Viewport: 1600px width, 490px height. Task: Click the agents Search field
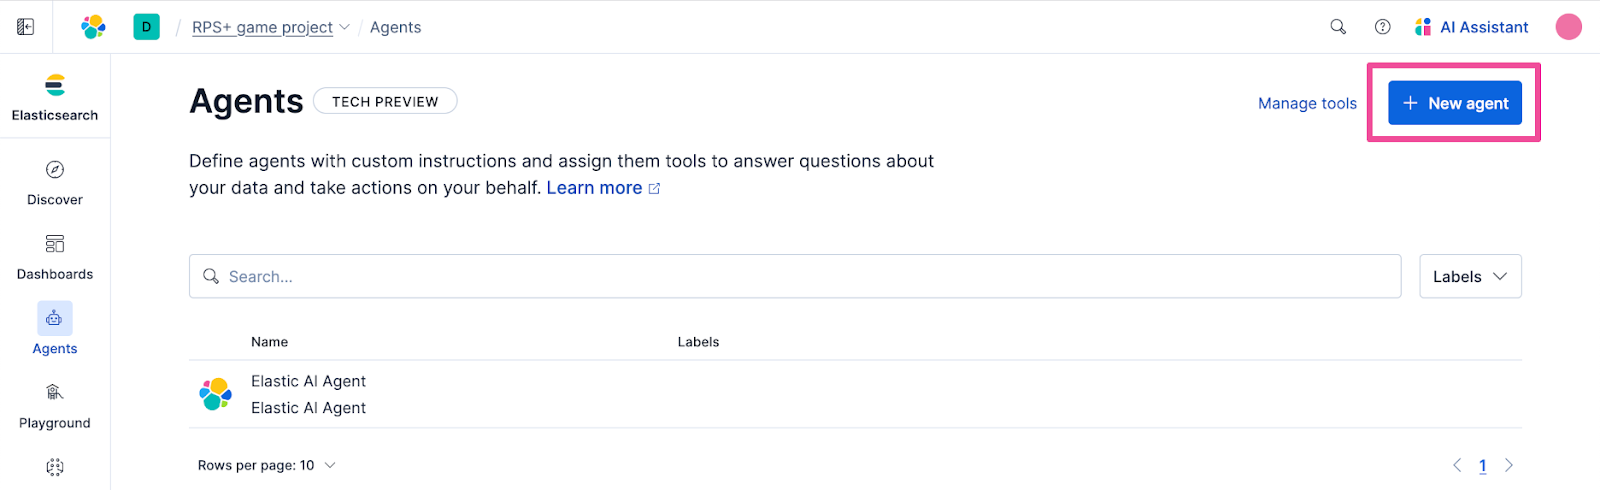795,277
